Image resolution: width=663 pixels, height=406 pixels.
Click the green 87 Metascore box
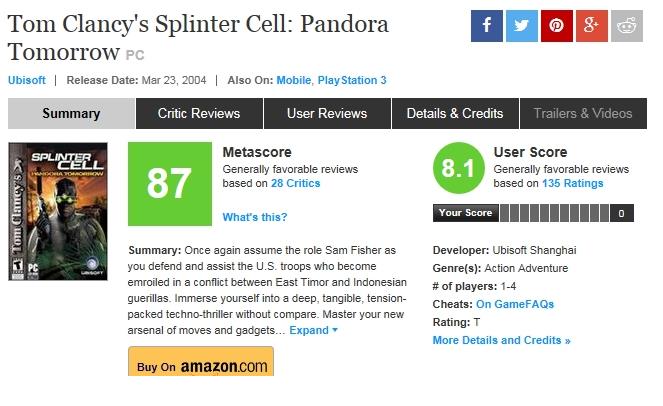tap(170, 184)
